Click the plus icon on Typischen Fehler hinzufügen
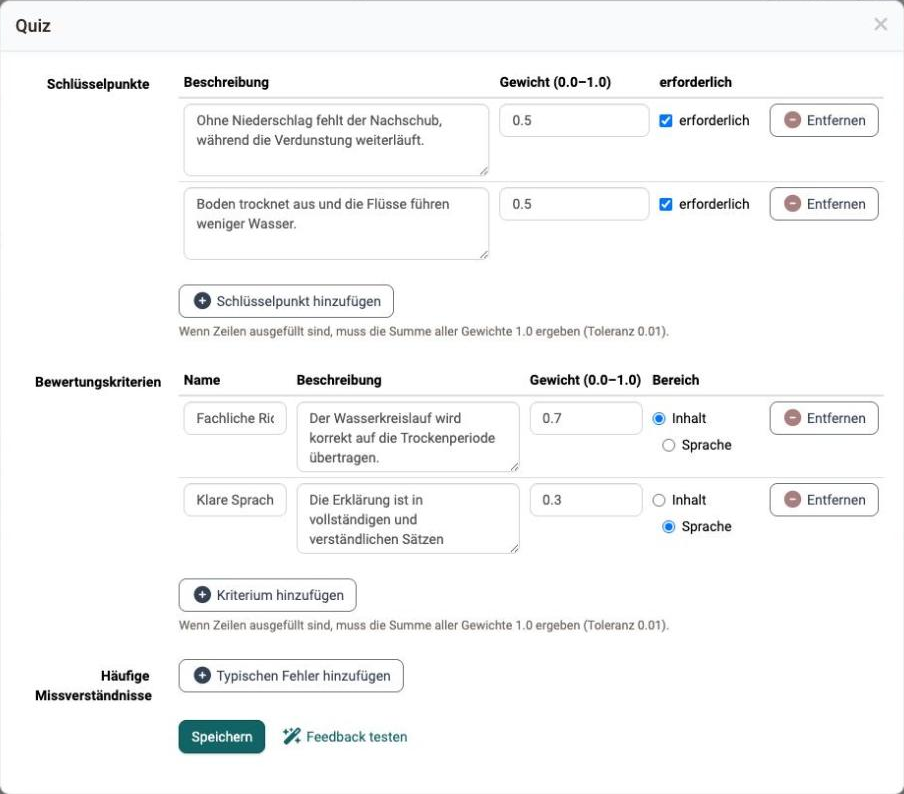Screen dimensions: 904x794 (202, 676)
